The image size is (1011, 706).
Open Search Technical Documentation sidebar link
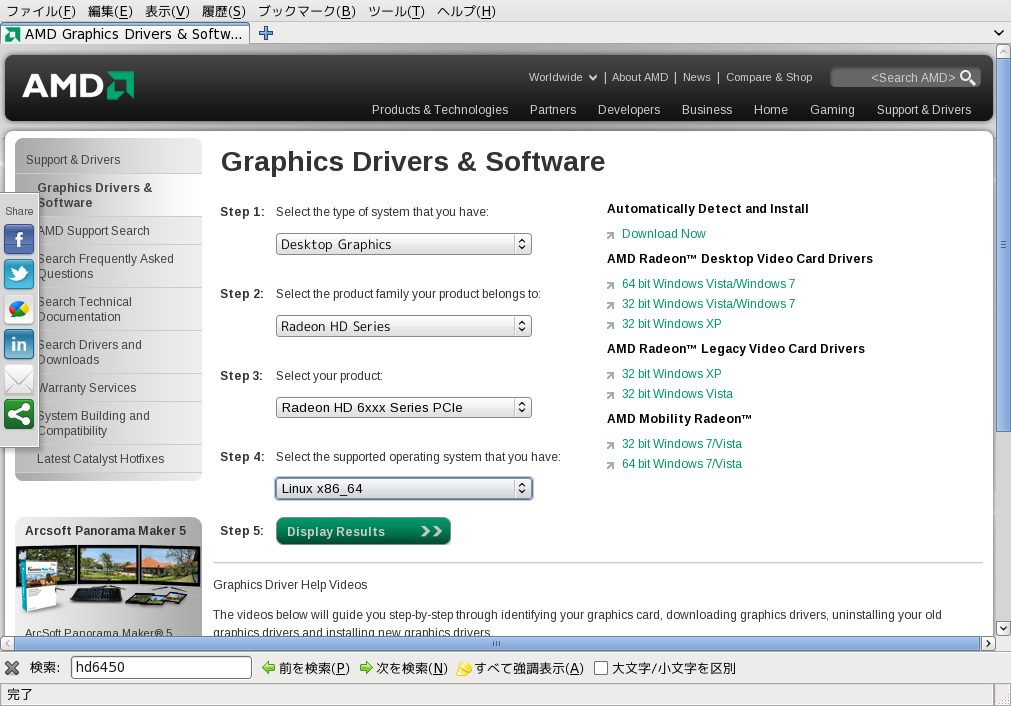pos(84,309)
